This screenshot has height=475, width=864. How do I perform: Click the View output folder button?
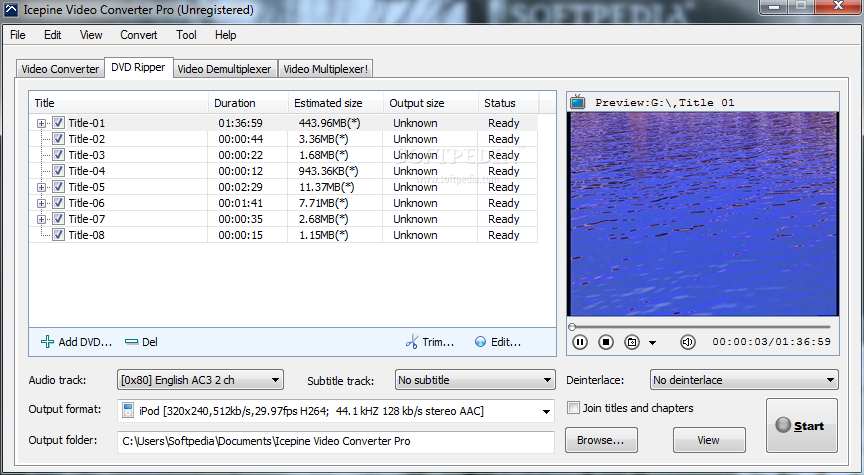click(x=709, y=440)
